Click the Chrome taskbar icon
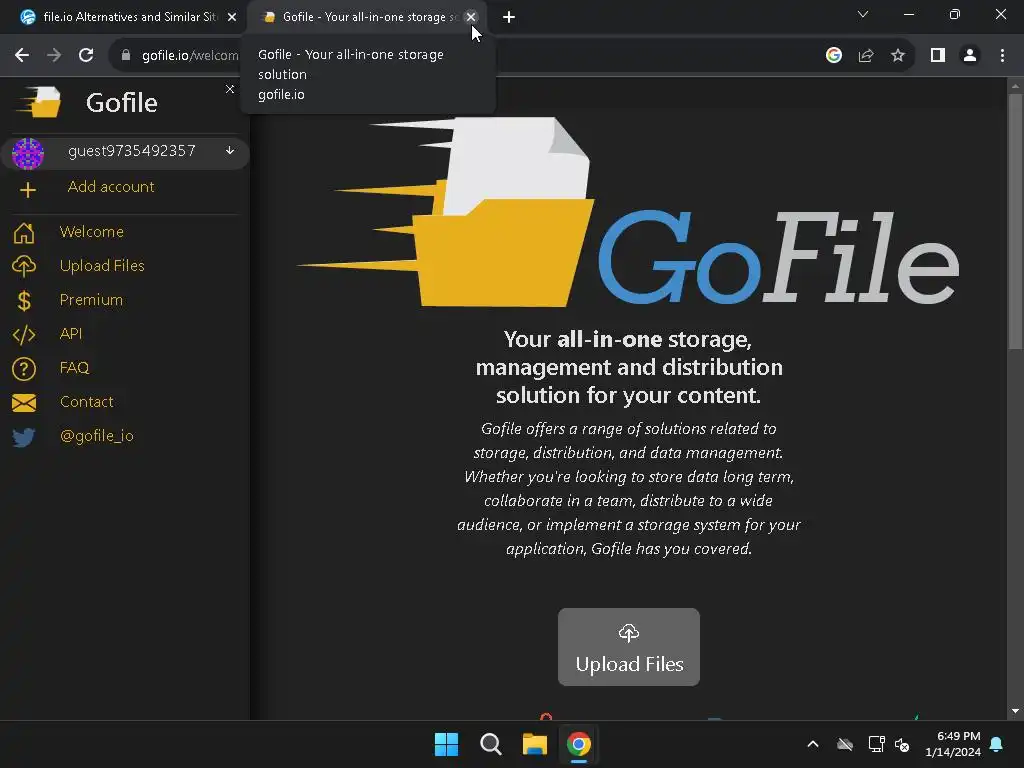The image size is (1024, 768). point(579,744)
